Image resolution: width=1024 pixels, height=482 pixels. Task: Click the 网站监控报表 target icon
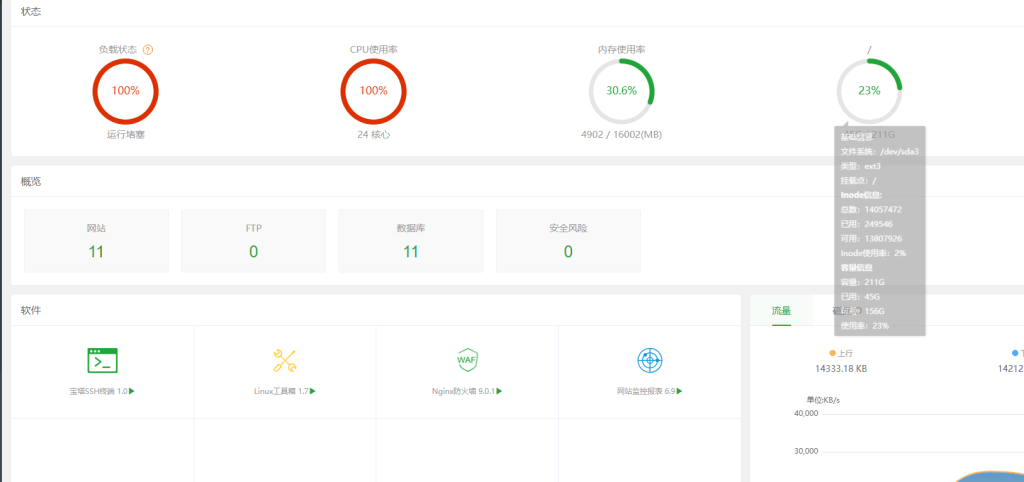tap(649, 360)
